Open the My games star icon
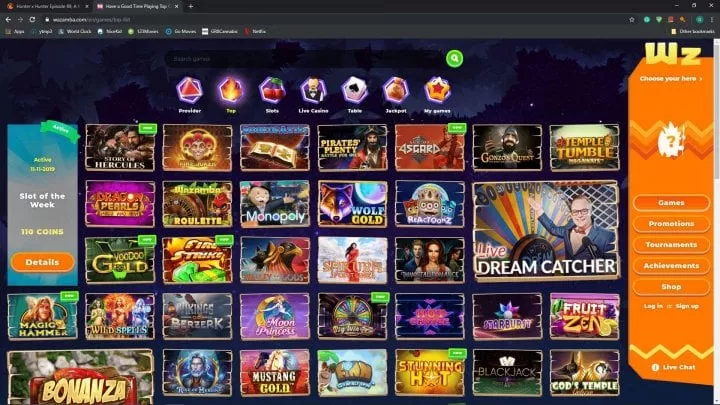 pyautogui.click(x=436, y=90)
